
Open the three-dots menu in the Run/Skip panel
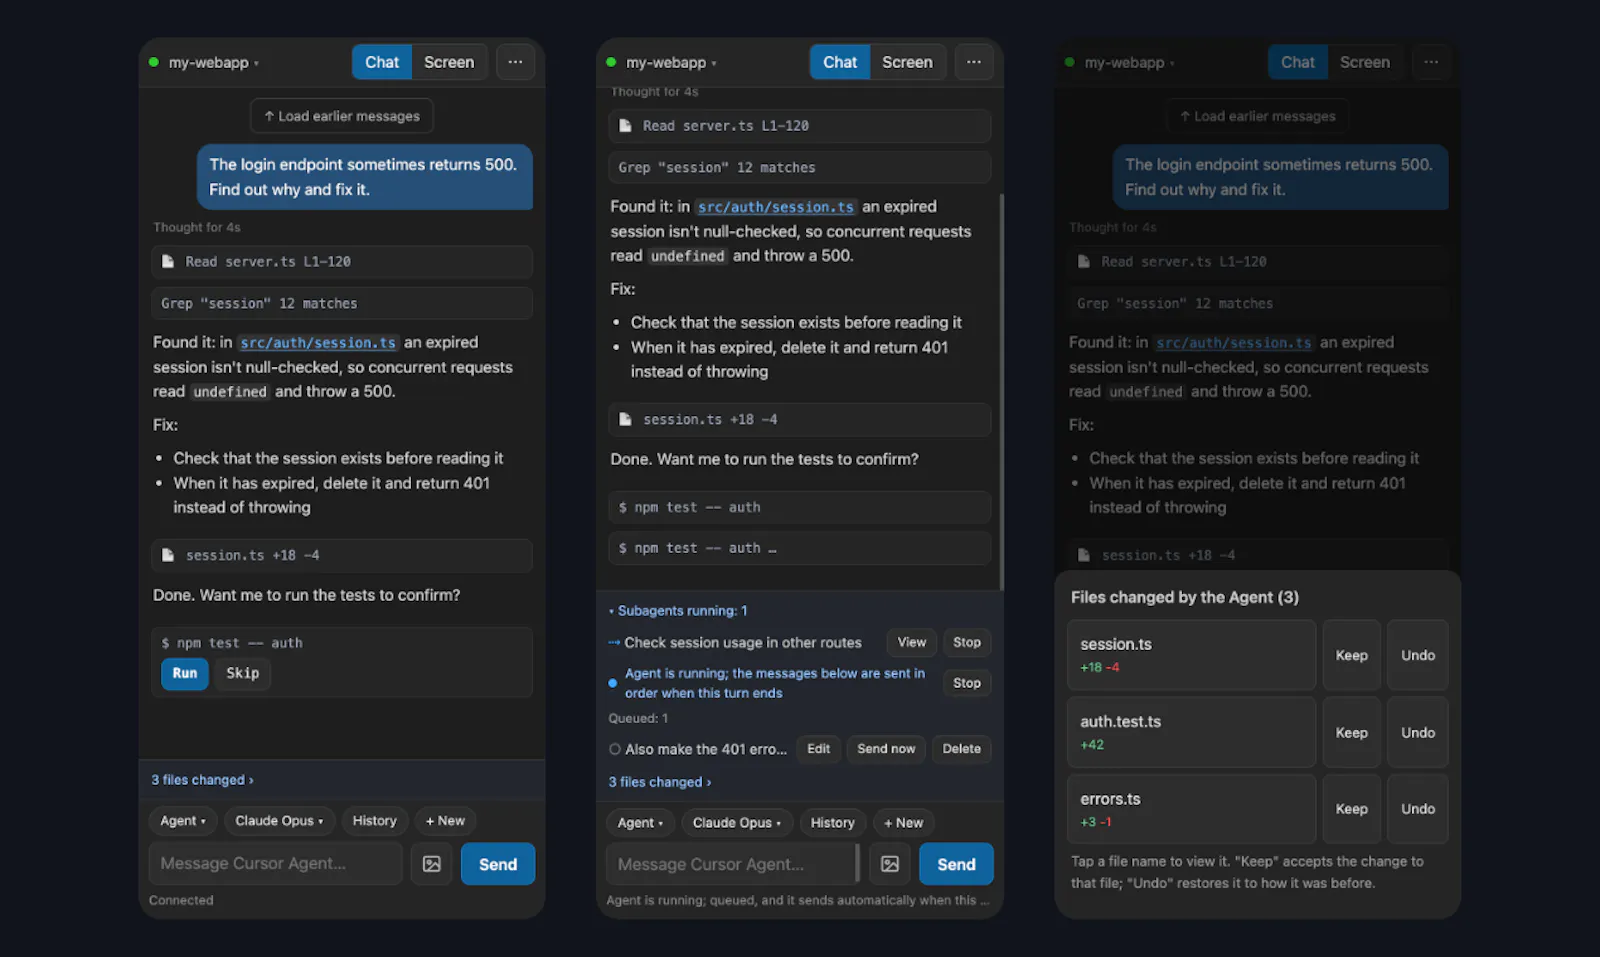tap(515, 62)
